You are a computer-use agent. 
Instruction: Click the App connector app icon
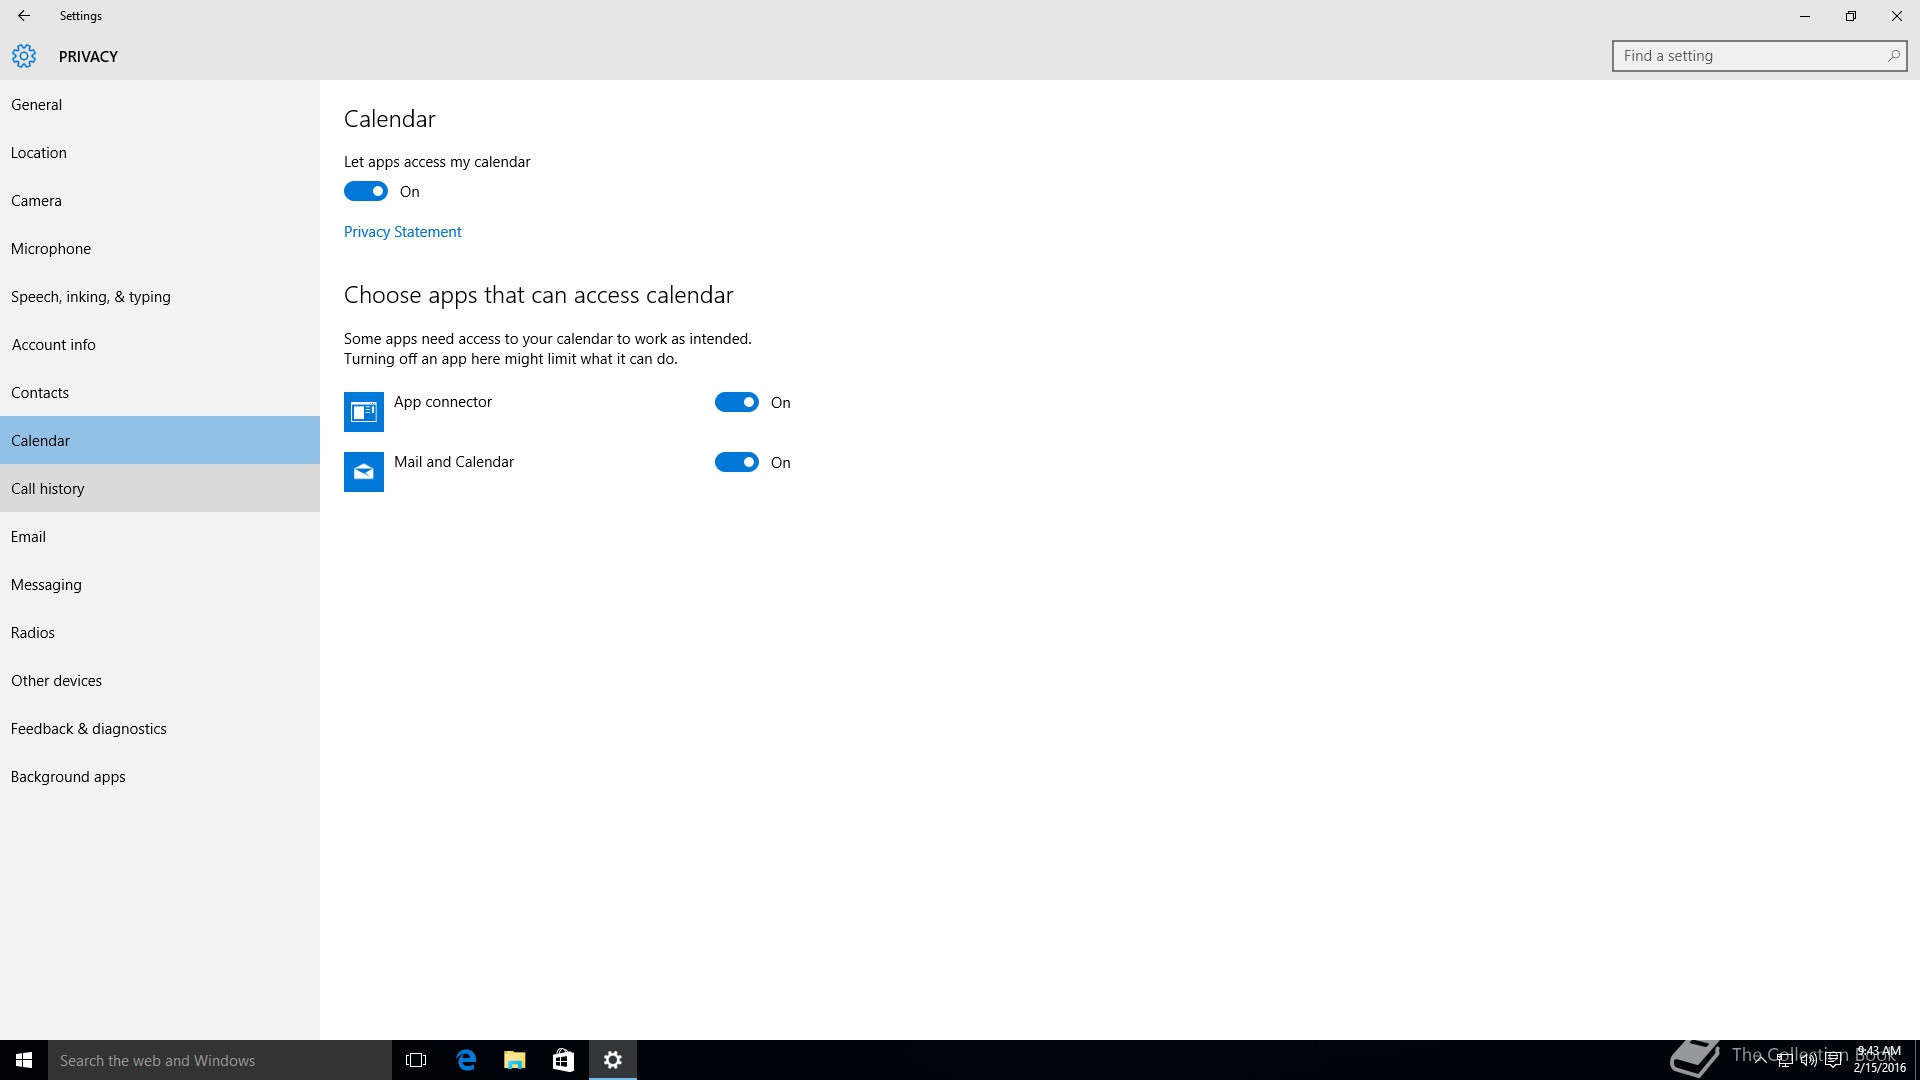click(x=363, y=412)
